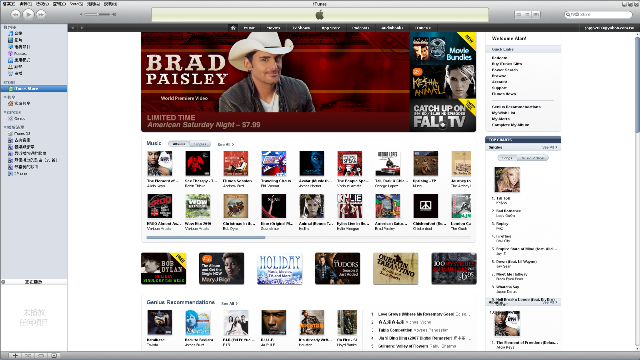This screenshot has height=360, width=640.
Task: Open the iTunes U store tab
Action: pos(422,28)
